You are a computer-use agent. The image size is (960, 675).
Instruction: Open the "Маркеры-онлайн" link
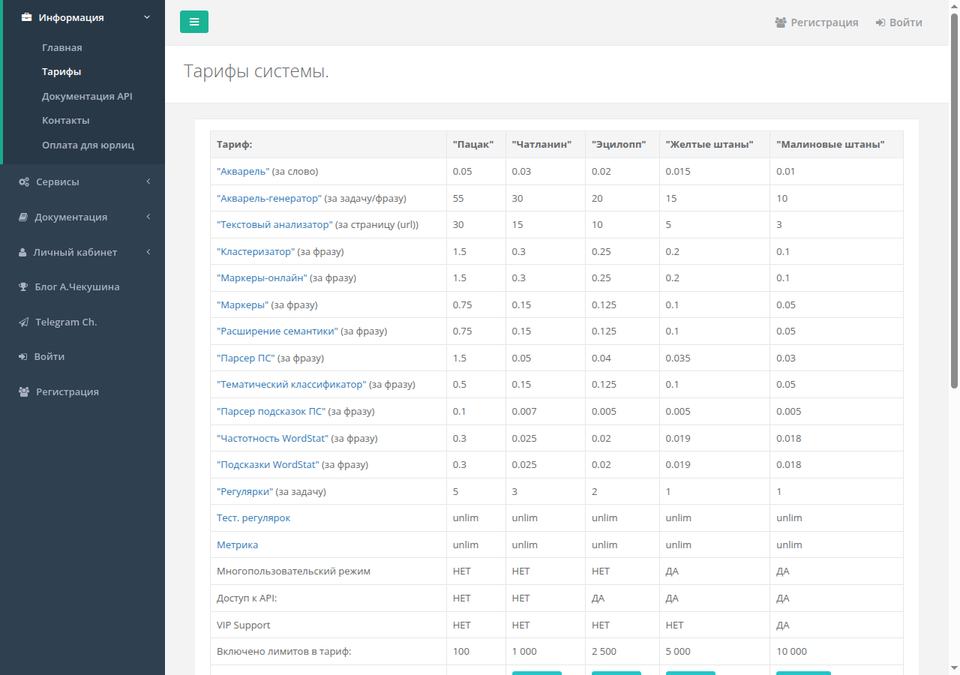point(262,278)
